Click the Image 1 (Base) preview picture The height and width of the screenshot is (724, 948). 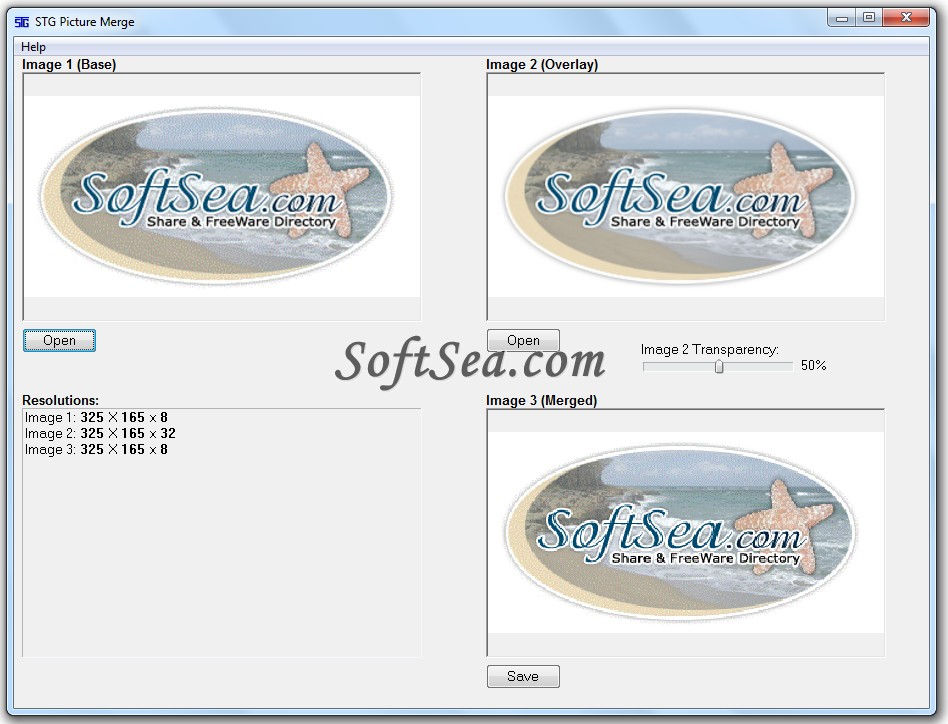[222, 196]
